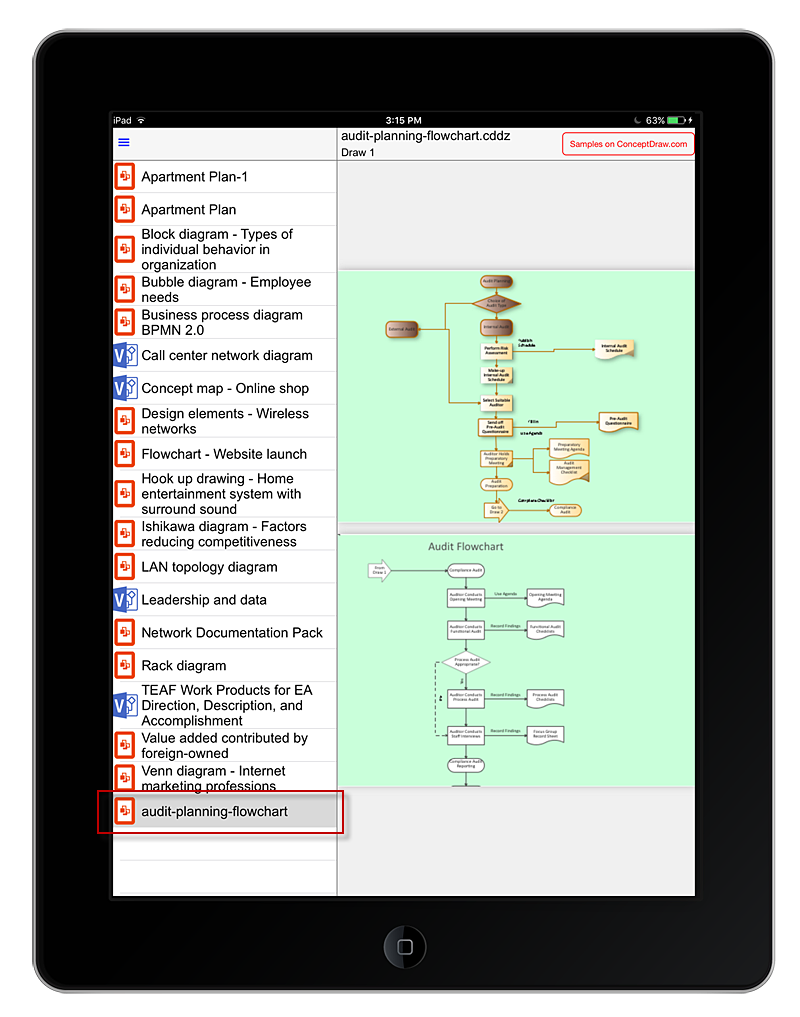The width and height of the screenshot is (800, 1017).
Task: Click the Visio icon for TEAF Work Products
Action: [x=124, y=705]
